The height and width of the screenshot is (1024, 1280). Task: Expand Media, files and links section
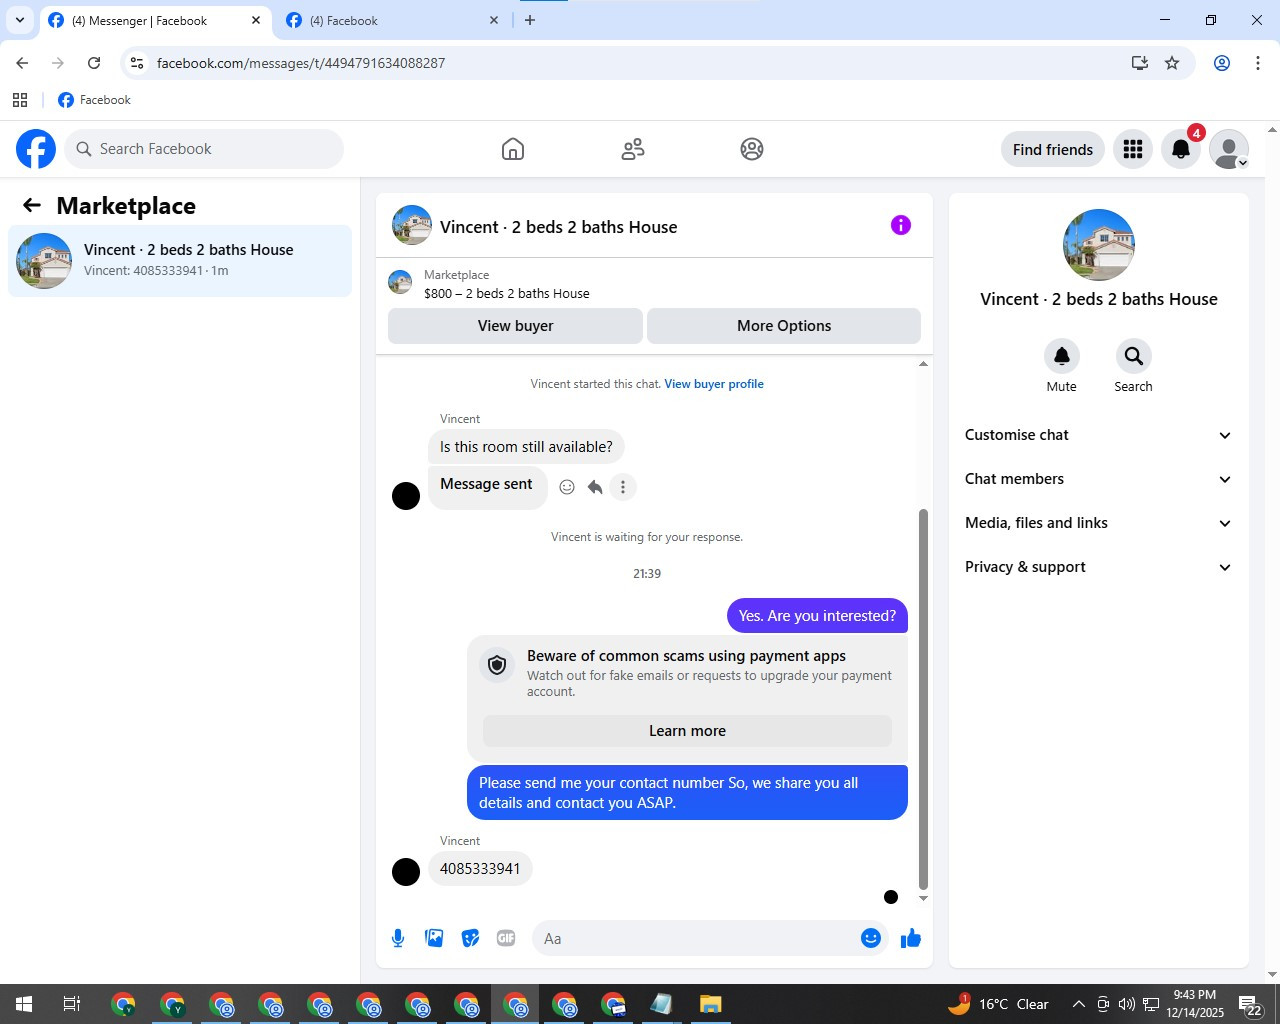[x=1099, y=523]
